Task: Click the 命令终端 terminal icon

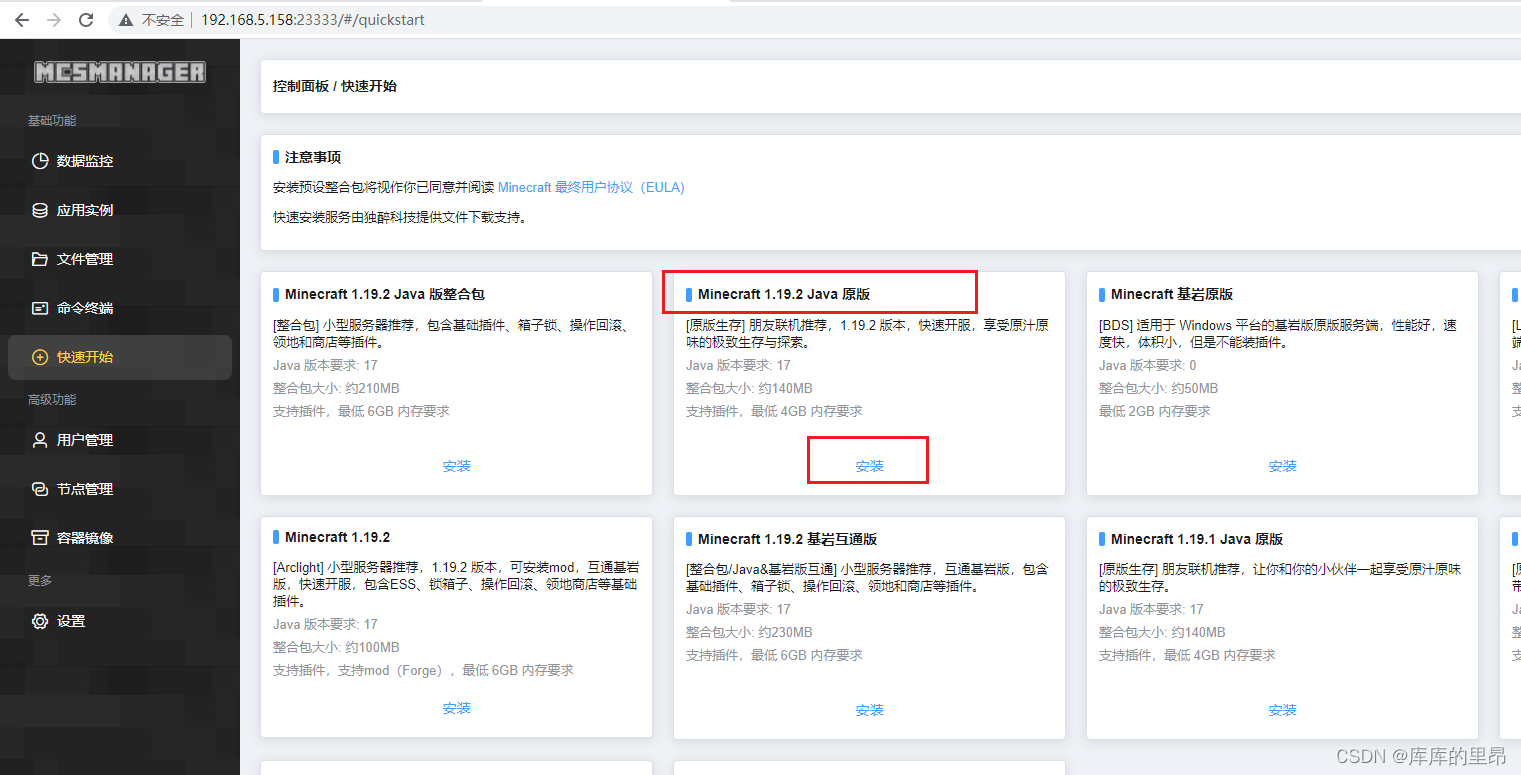Action: [40, 308]
